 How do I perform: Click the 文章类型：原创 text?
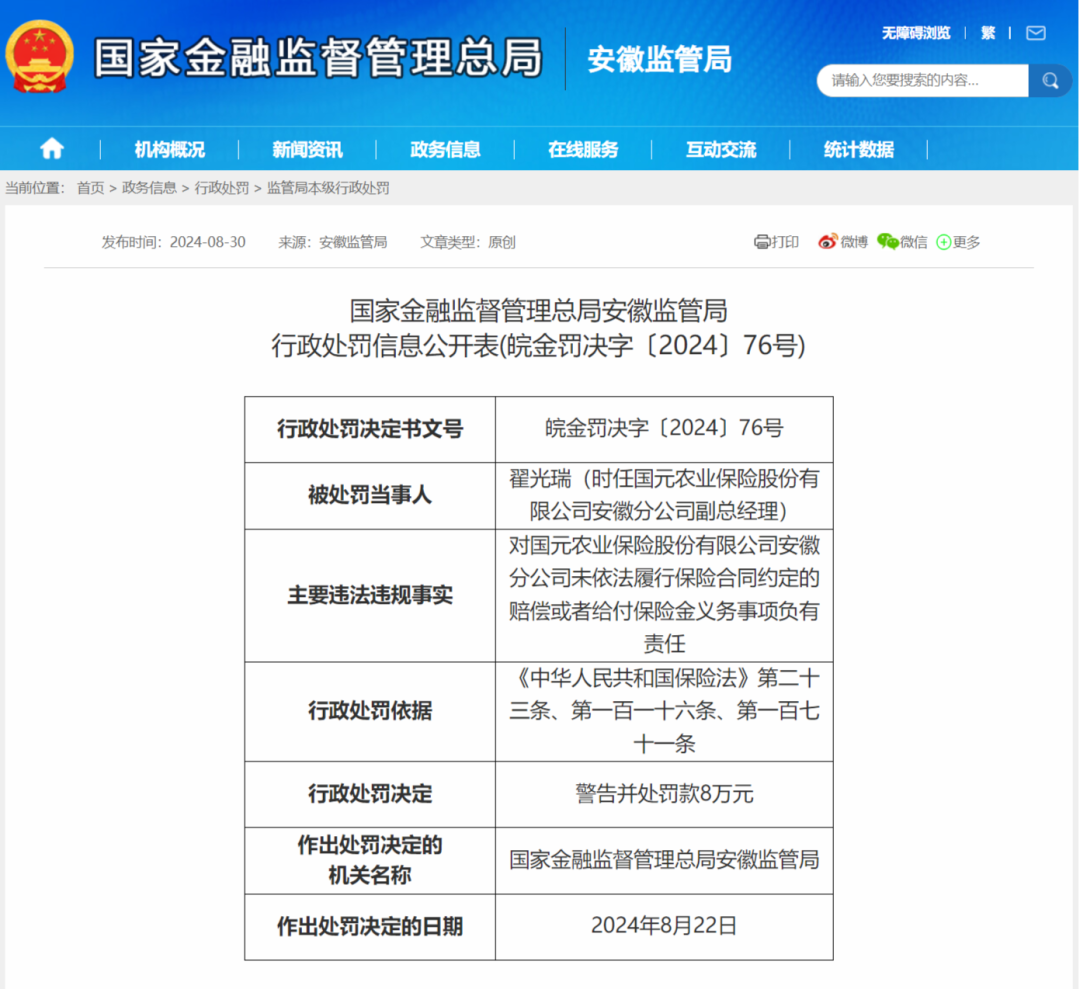(468, 242)
